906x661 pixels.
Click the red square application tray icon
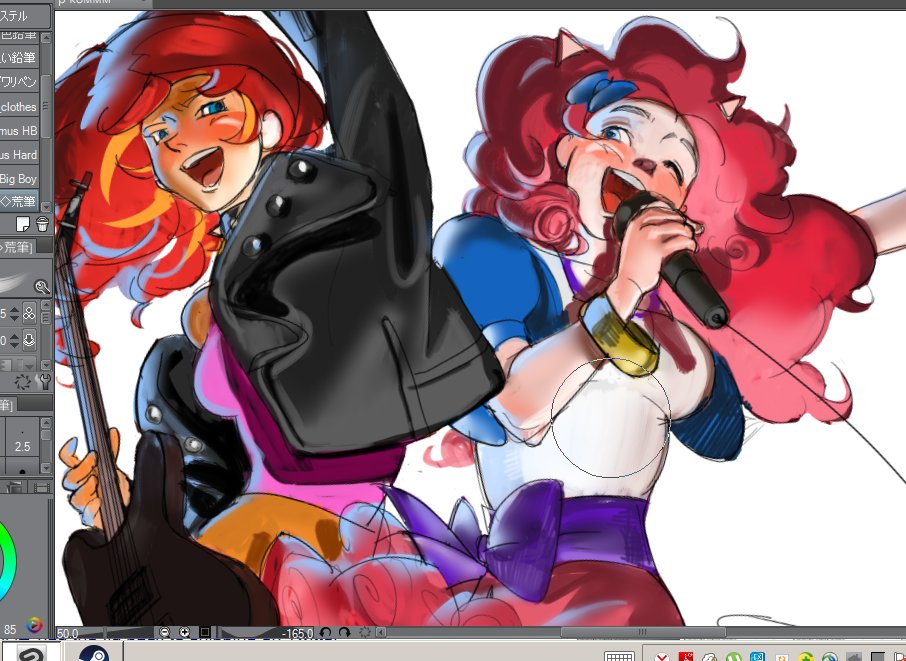[686, 657]
